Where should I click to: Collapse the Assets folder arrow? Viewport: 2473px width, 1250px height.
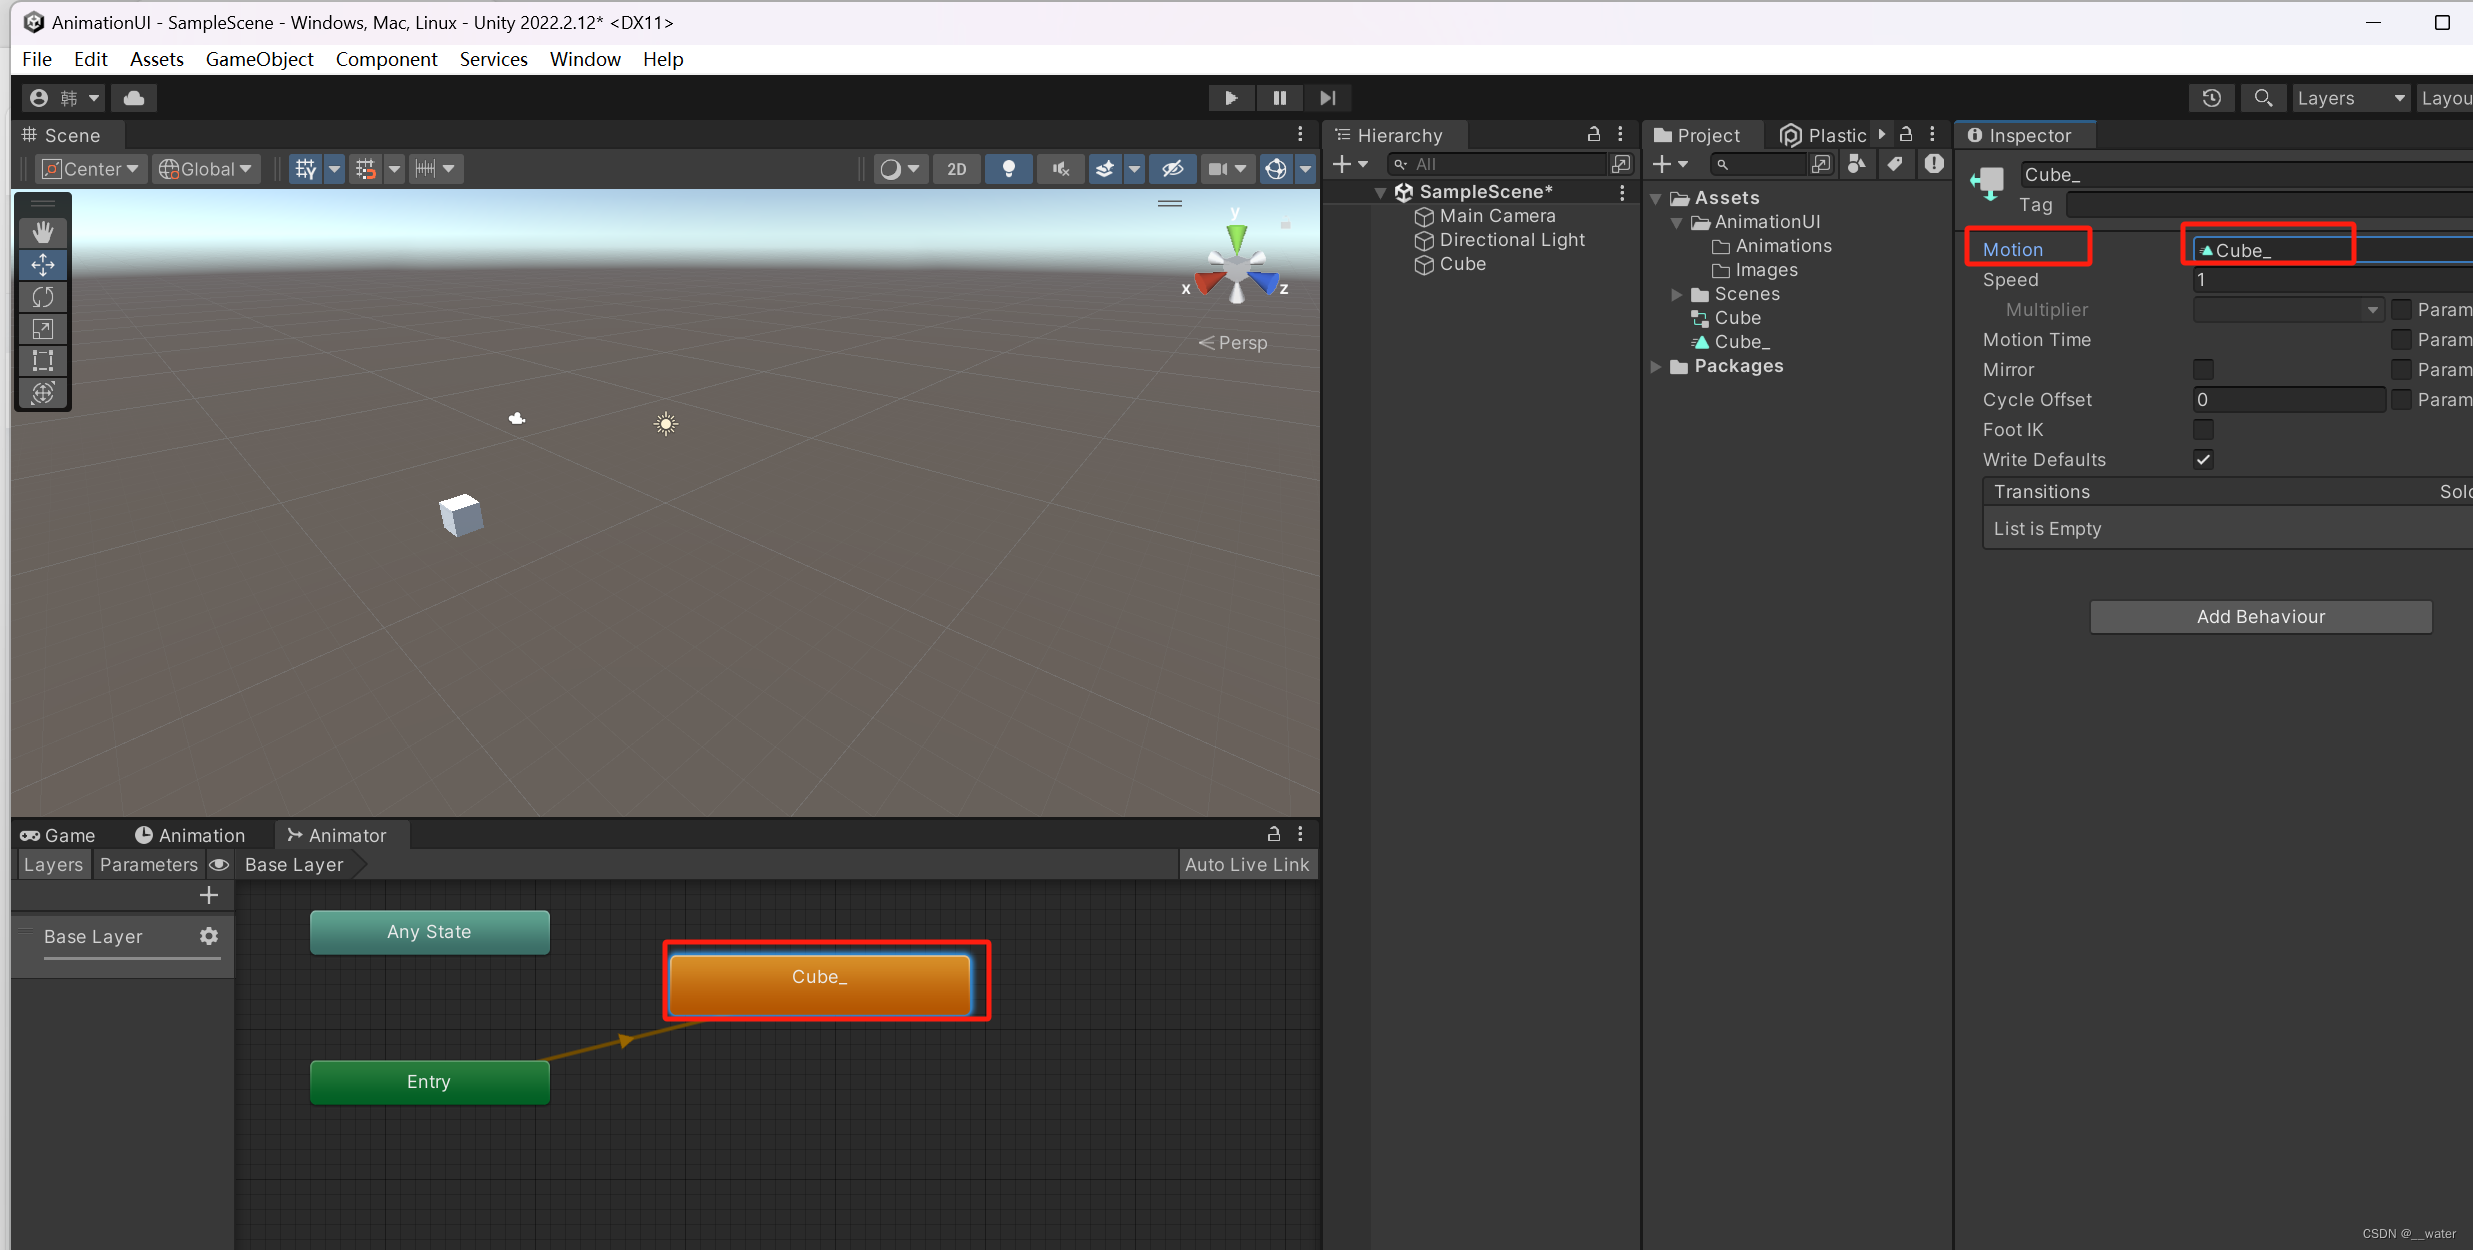[1656, 199]
